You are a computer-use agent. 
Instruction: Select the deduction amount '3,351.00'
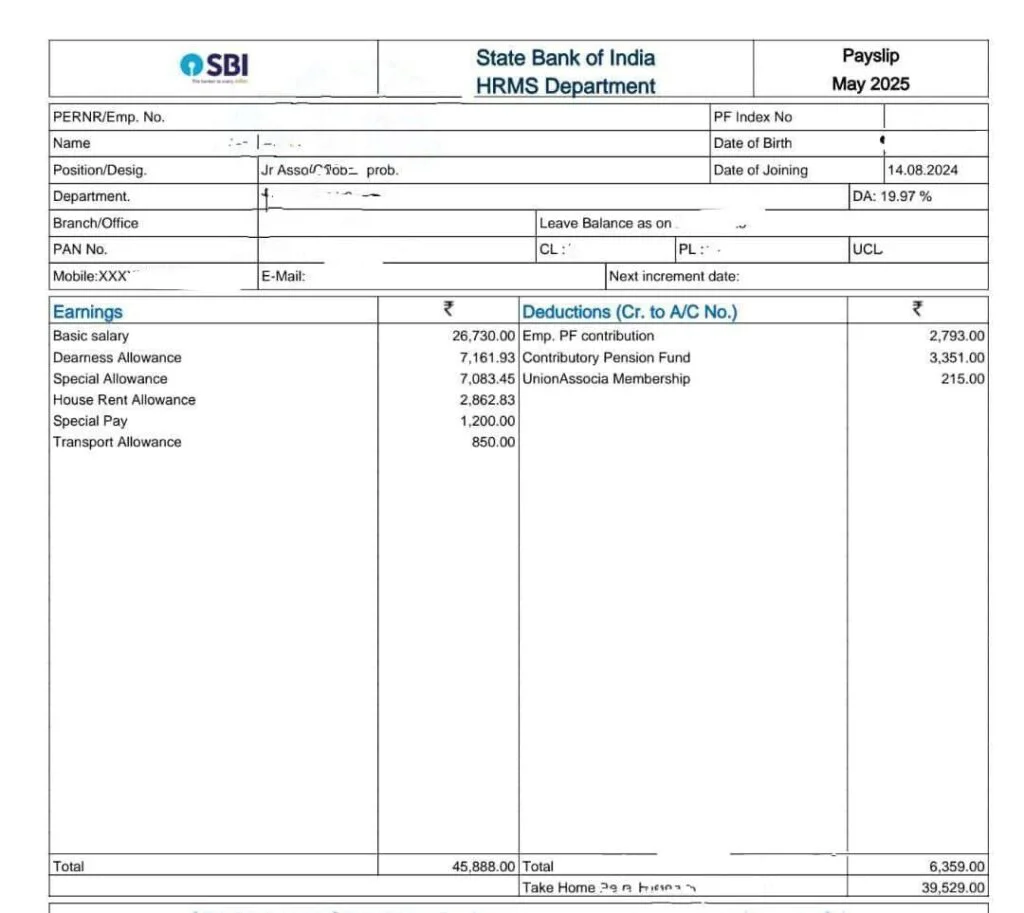coord(957,357)
